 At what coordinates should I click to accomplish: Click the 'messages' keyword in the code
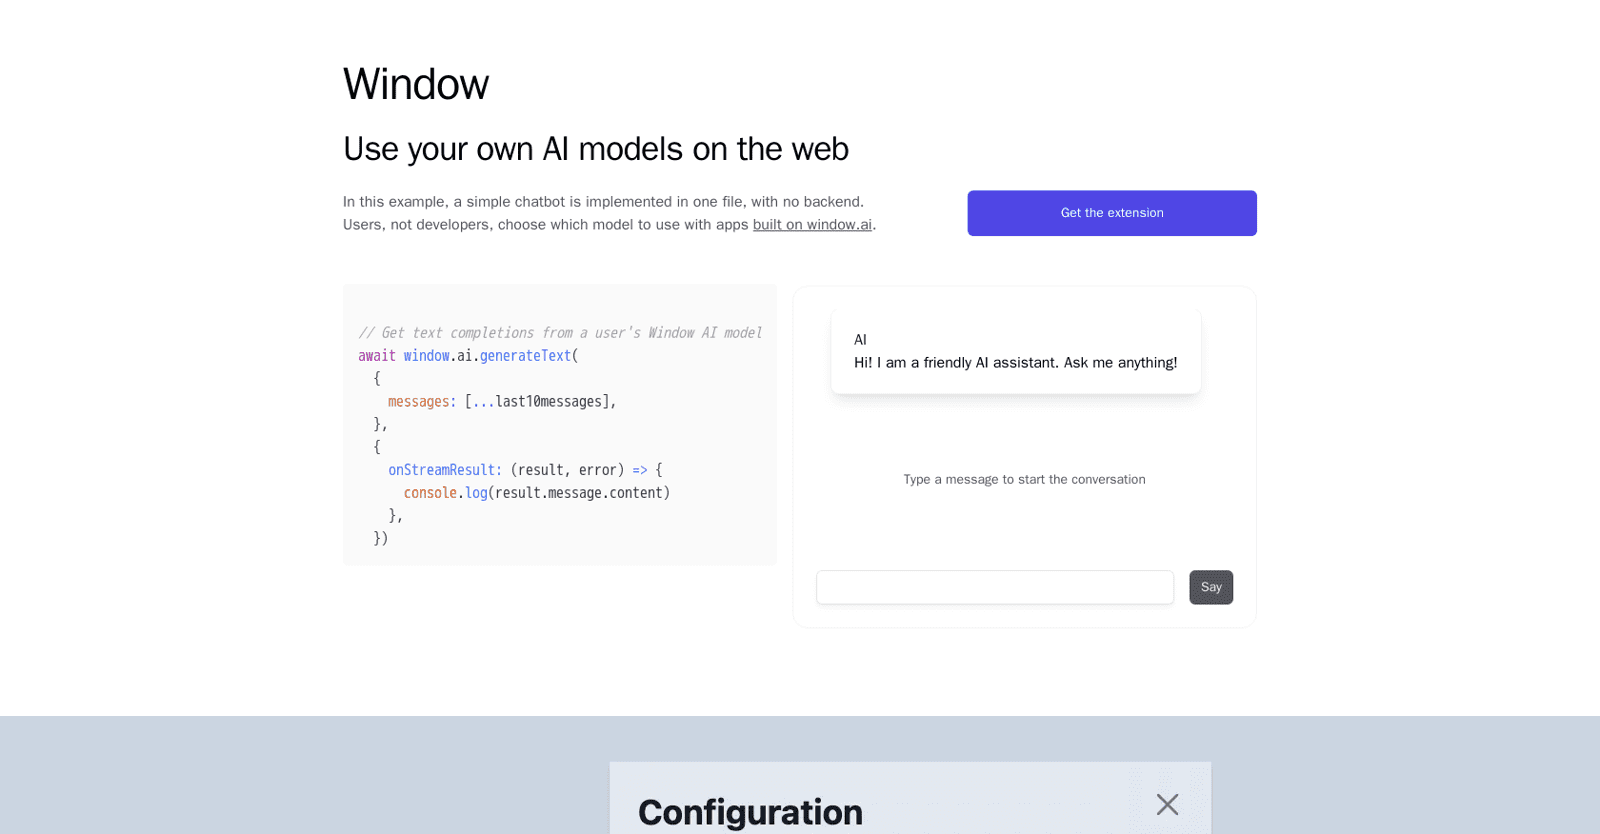pos(420,401)
